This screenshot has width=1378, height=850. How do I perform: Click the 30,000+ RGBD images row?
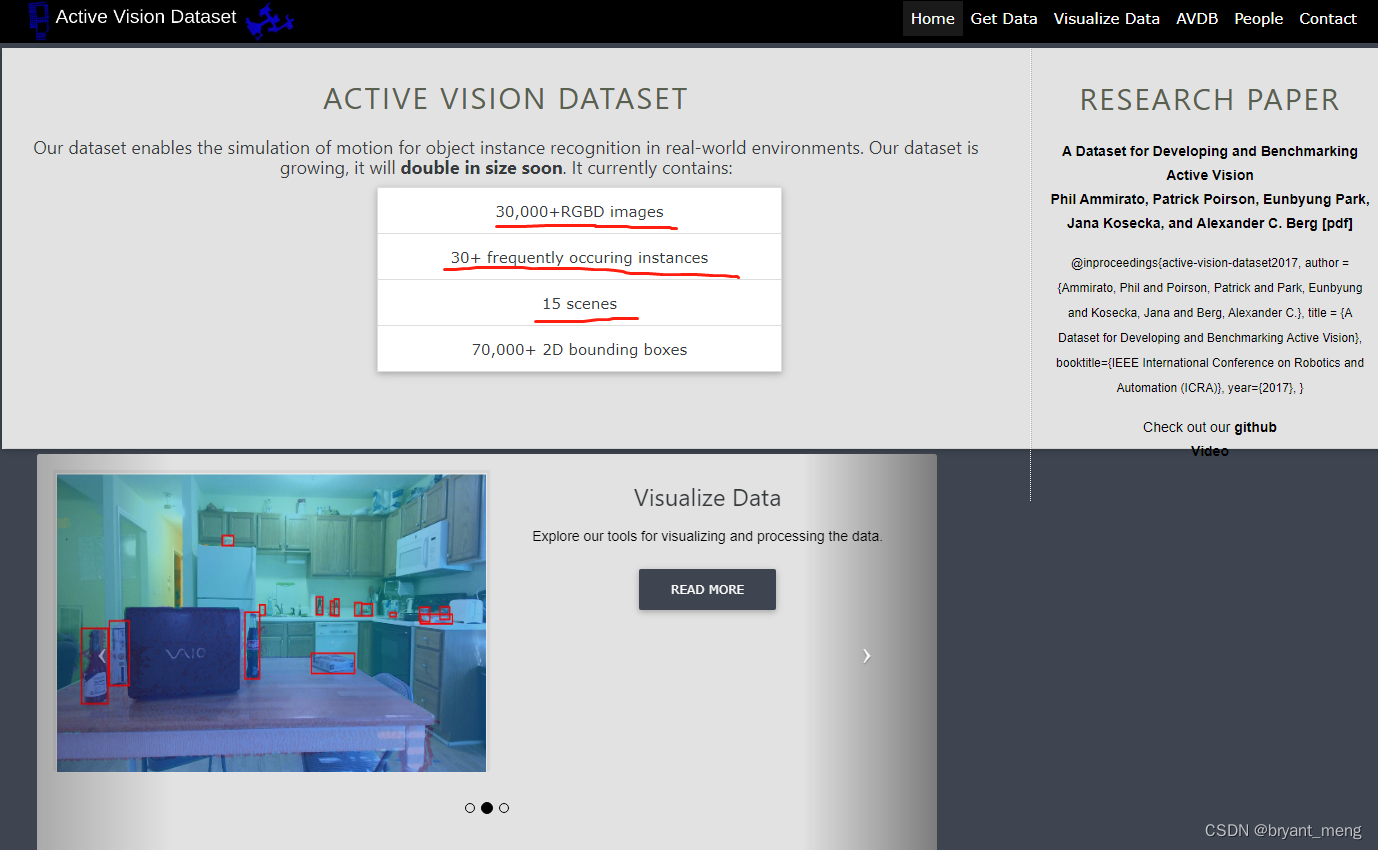point(579,211)
